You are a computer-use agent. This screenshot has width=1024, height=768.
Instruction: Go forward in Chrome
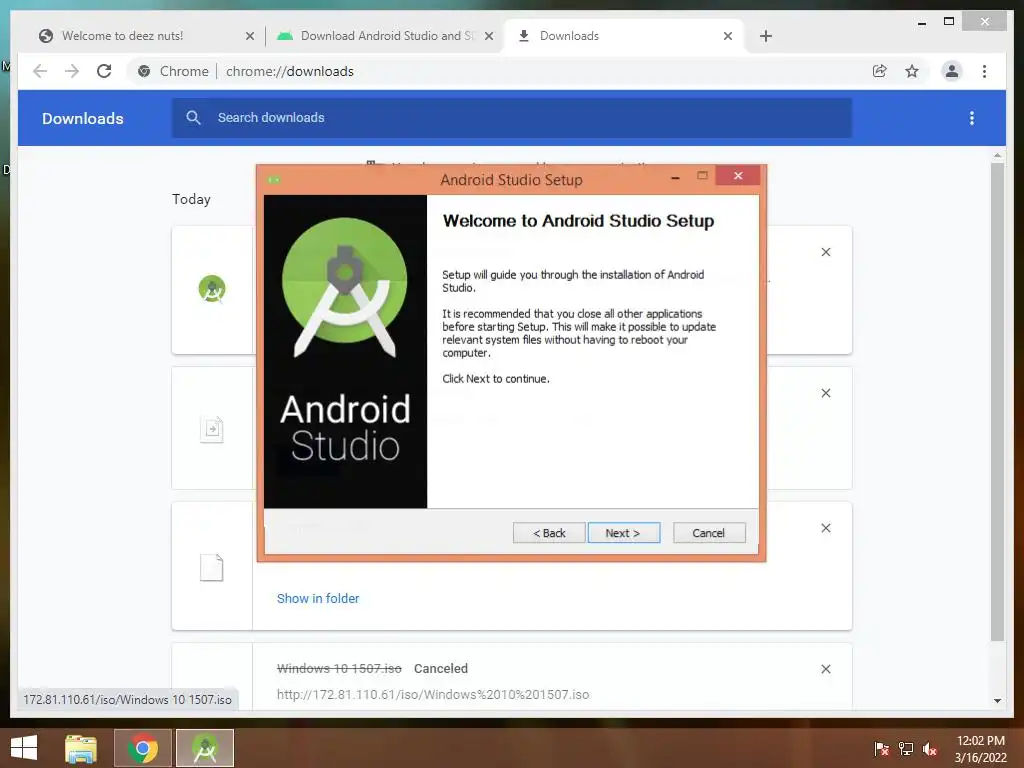tap(72, 71)
